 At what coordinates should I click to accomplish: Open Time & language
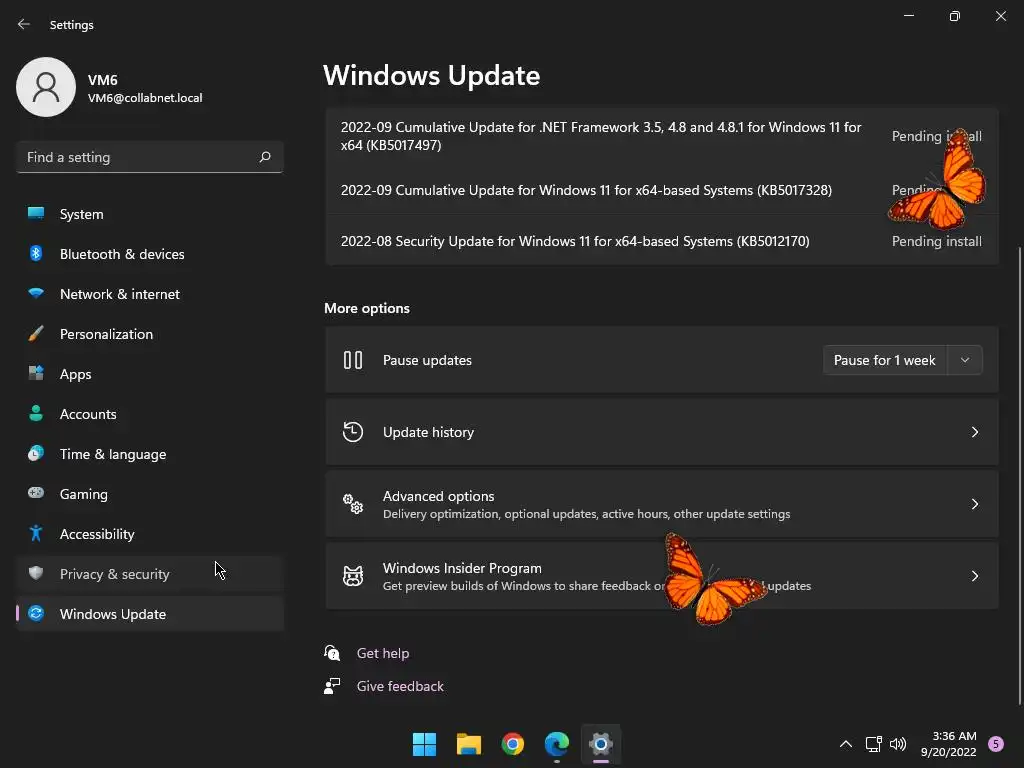[x=150, y=454]
